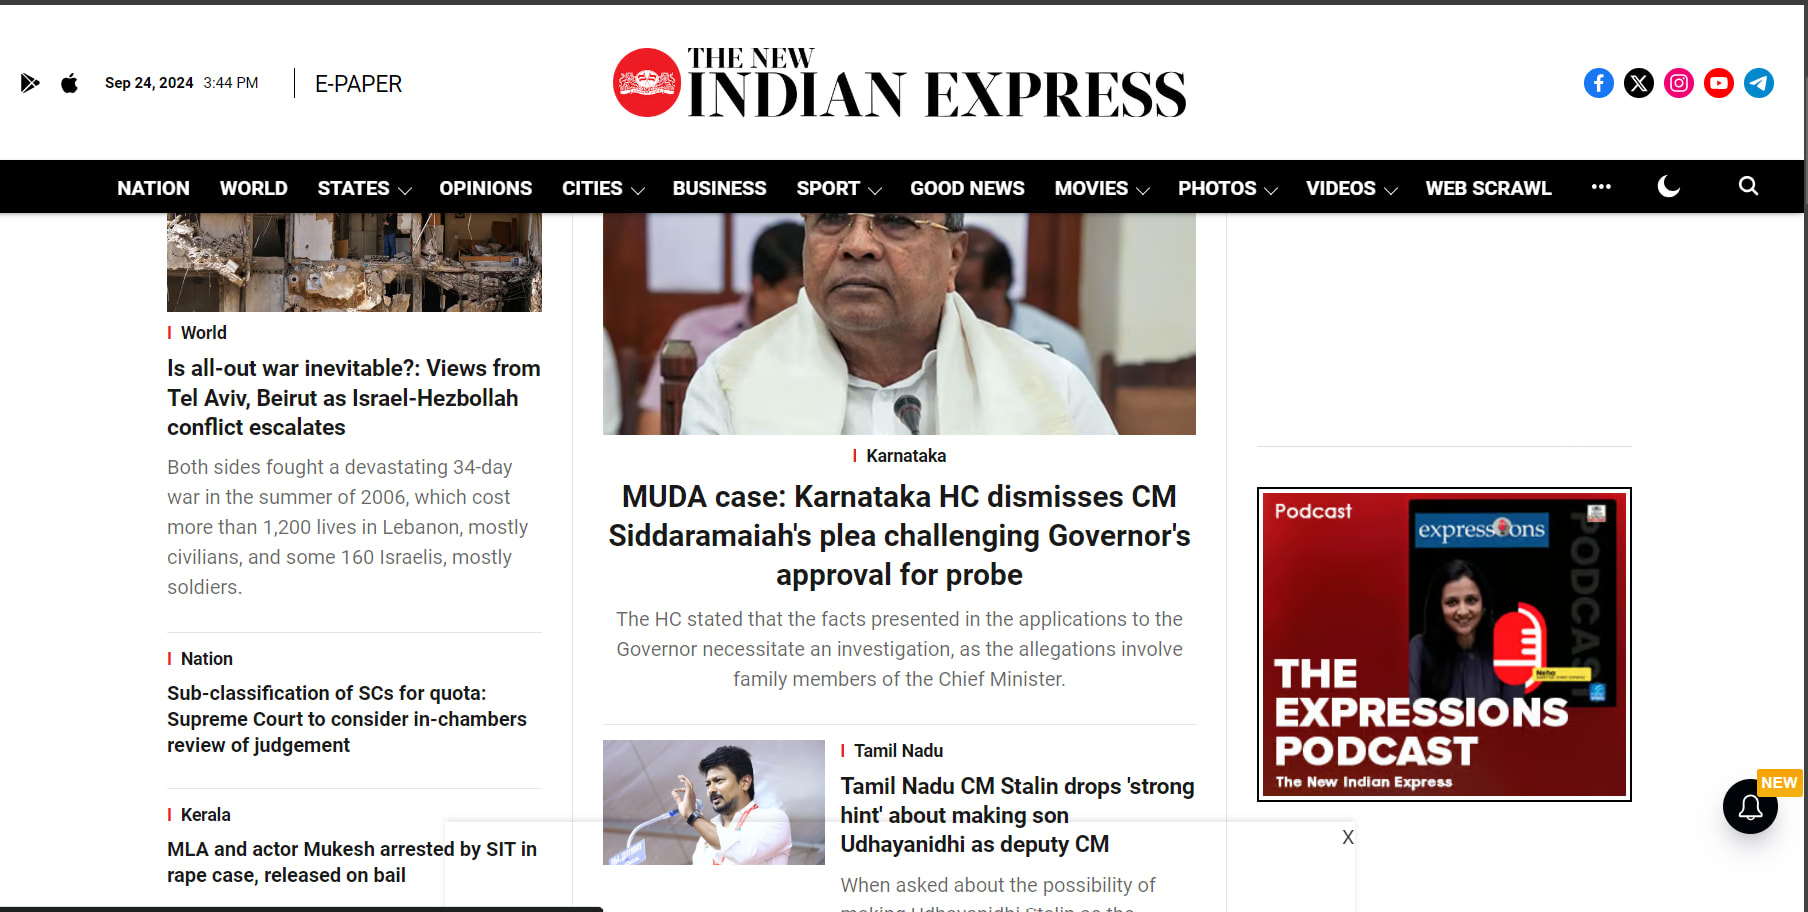Expand the MOVIES dropdown menu
Viewport: 1808px width, 912px height.
(1102, 188)
